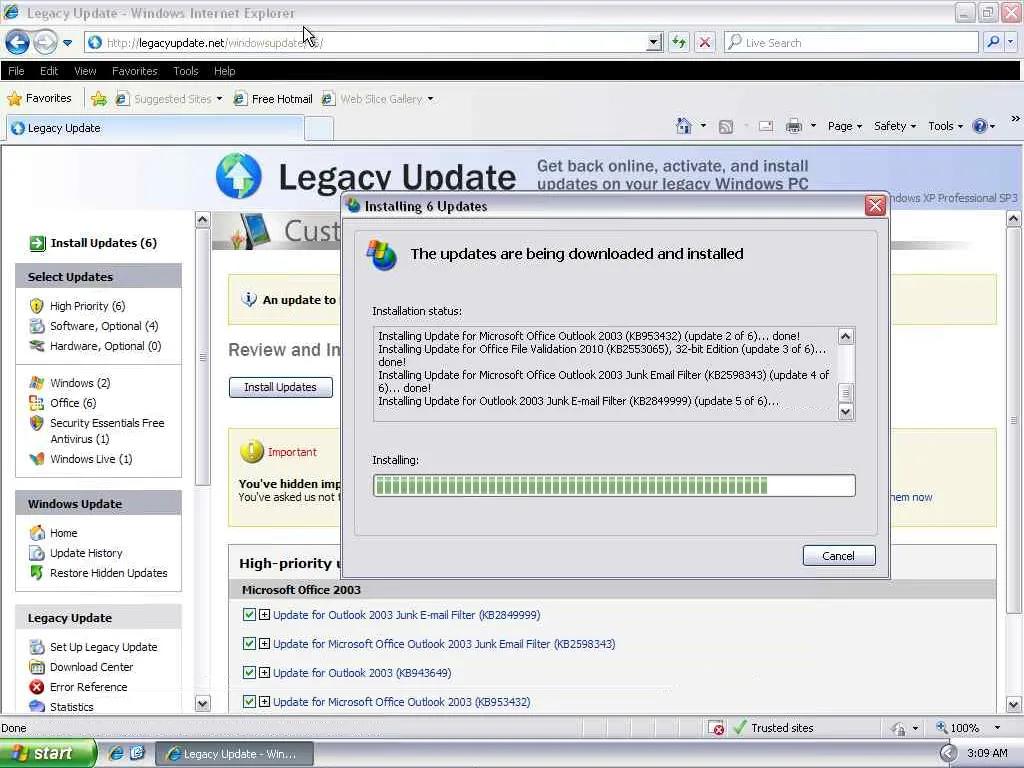
Task: Open Web Slice Gallery dropdown
Action: (377, 99)
